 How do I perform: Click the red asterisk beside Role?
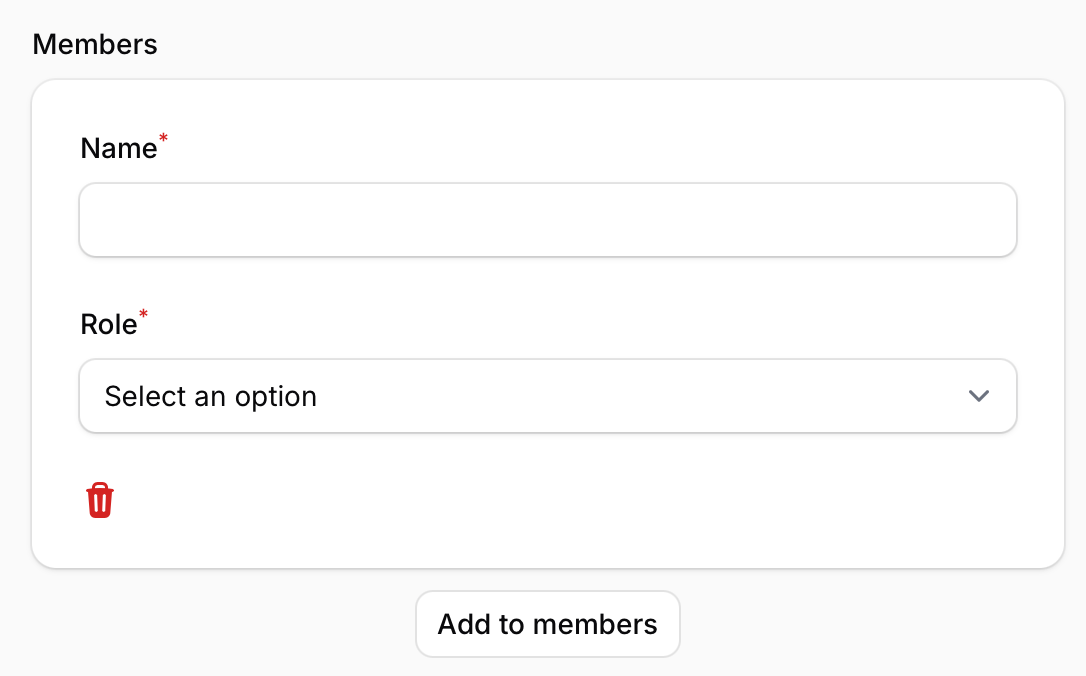pyautogui.click(x=144, y=316)
